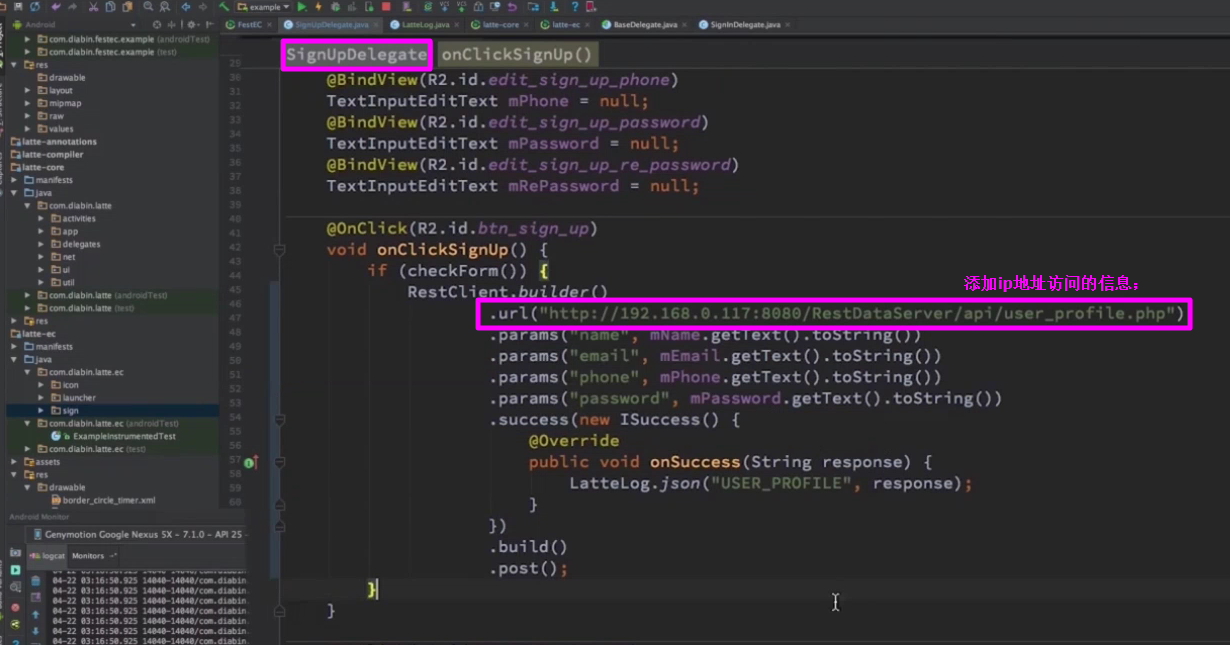Expand the values folder arrow

coord(30,129)
